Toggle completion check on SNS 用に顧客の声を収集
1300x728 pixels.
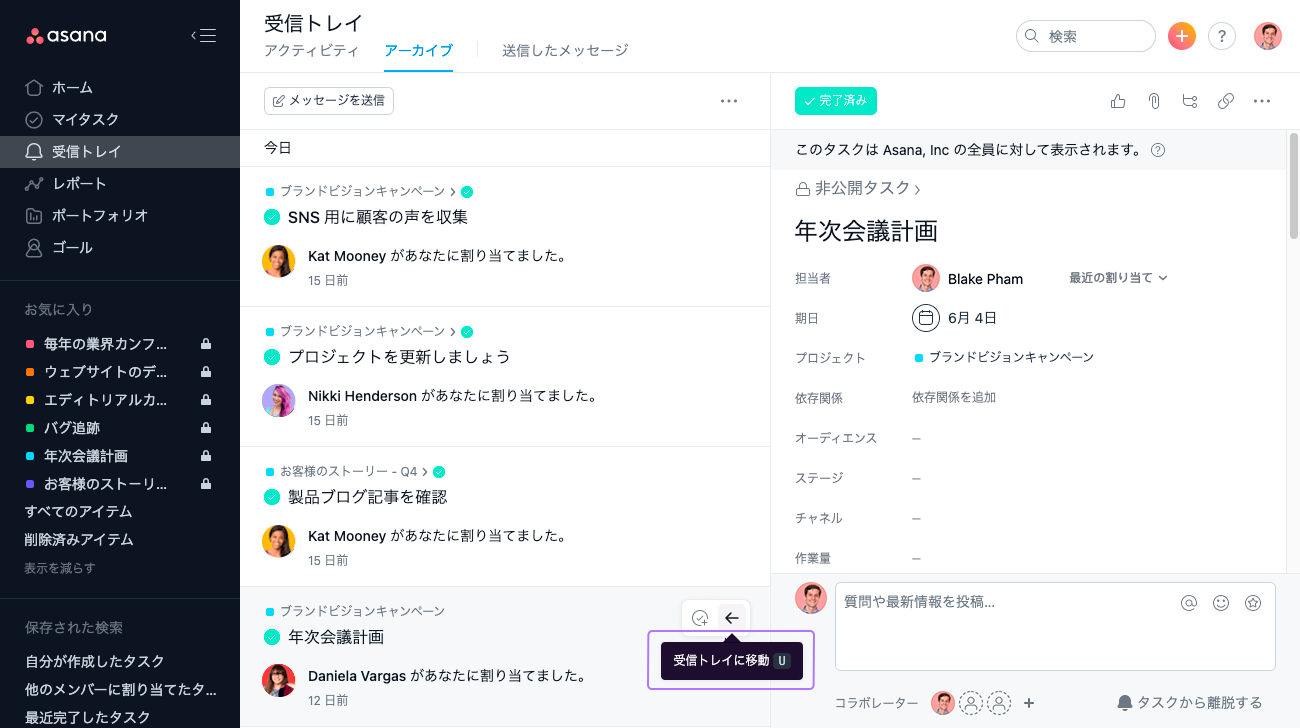[272, 217]
